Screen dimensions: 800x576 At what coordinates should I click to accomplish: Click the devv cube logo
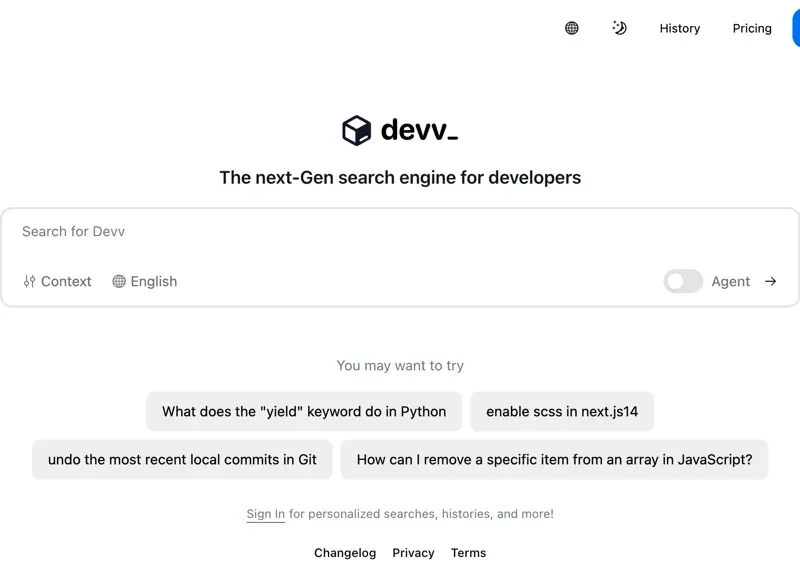tap(357, 128)
